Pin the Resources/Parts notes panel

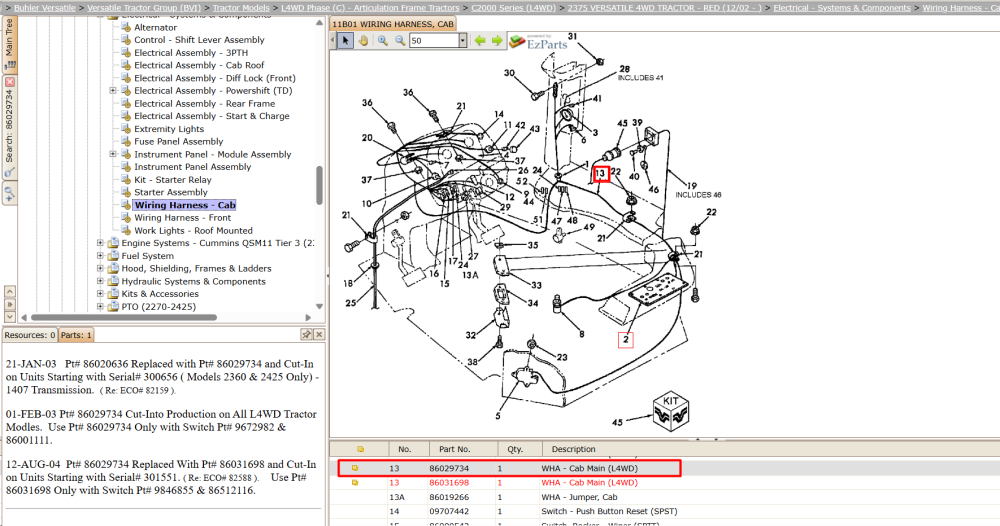306,335
